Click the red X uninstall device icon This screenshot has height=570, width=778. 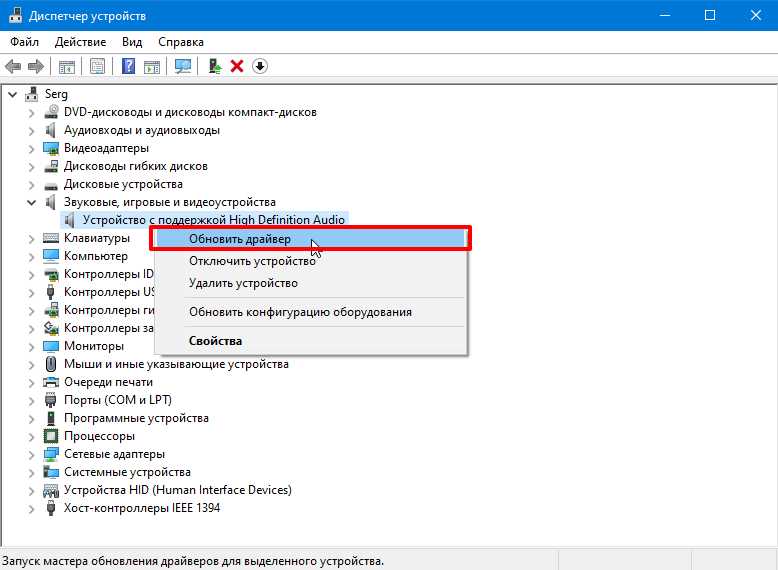pyautogui.click(x=237, y=66)
